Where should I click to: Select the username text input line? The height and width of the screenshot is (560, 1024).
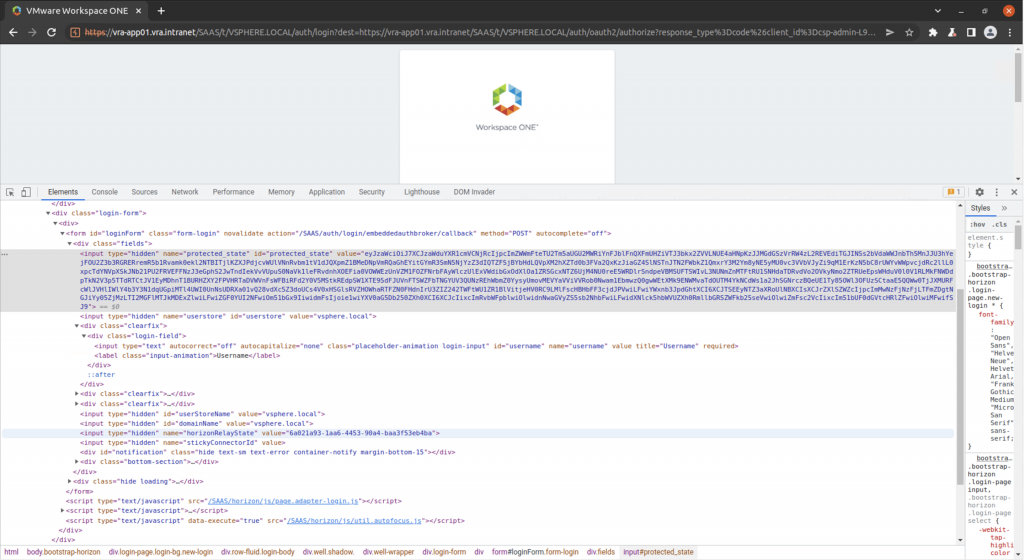pos(416,346)
